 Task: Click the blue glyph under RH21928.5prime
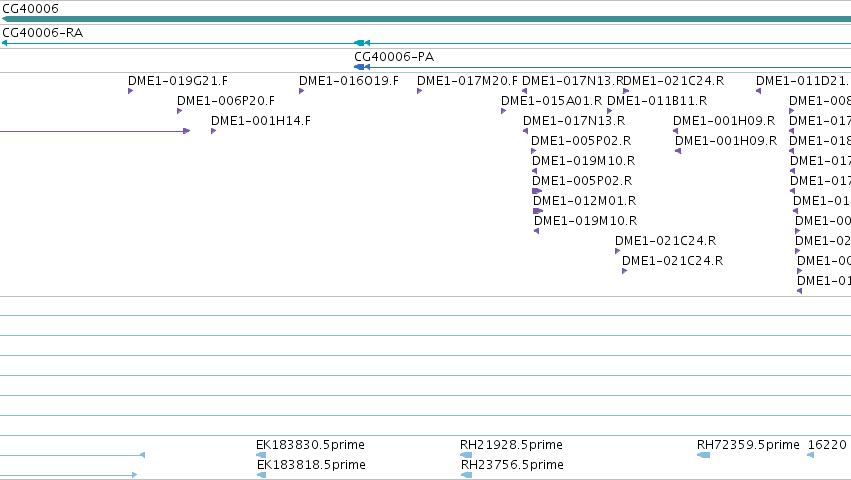click(x=466, y=455)
